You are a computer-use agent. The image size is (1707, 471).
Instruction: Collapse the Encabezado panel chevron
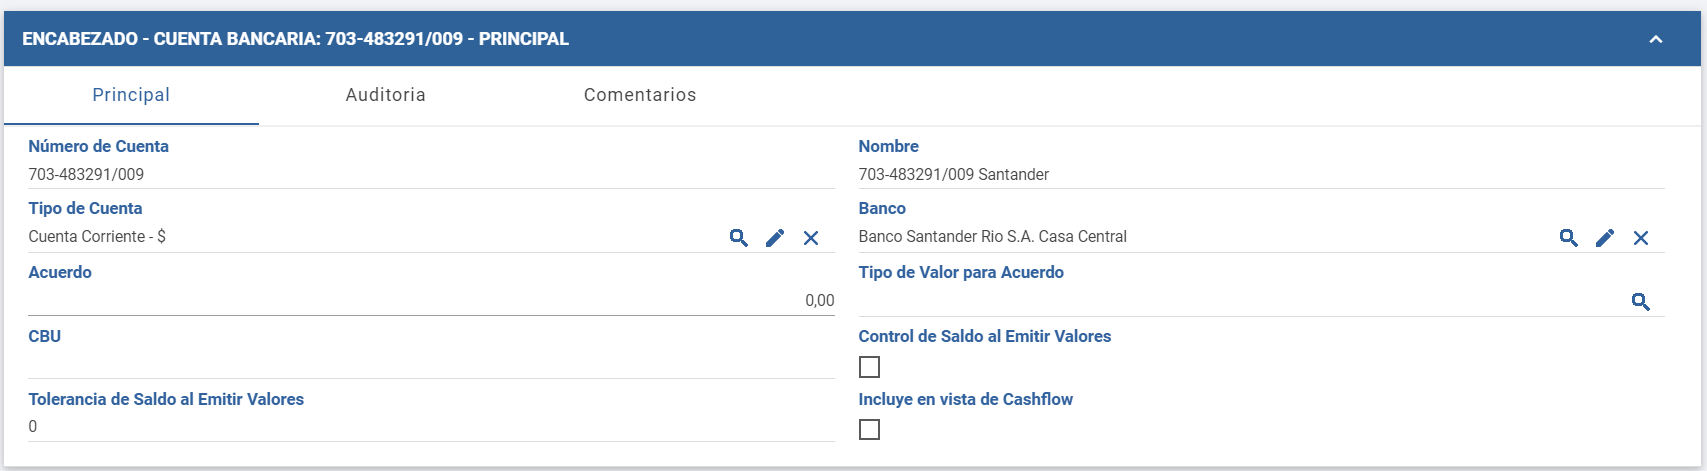(x=1656, y=40)
